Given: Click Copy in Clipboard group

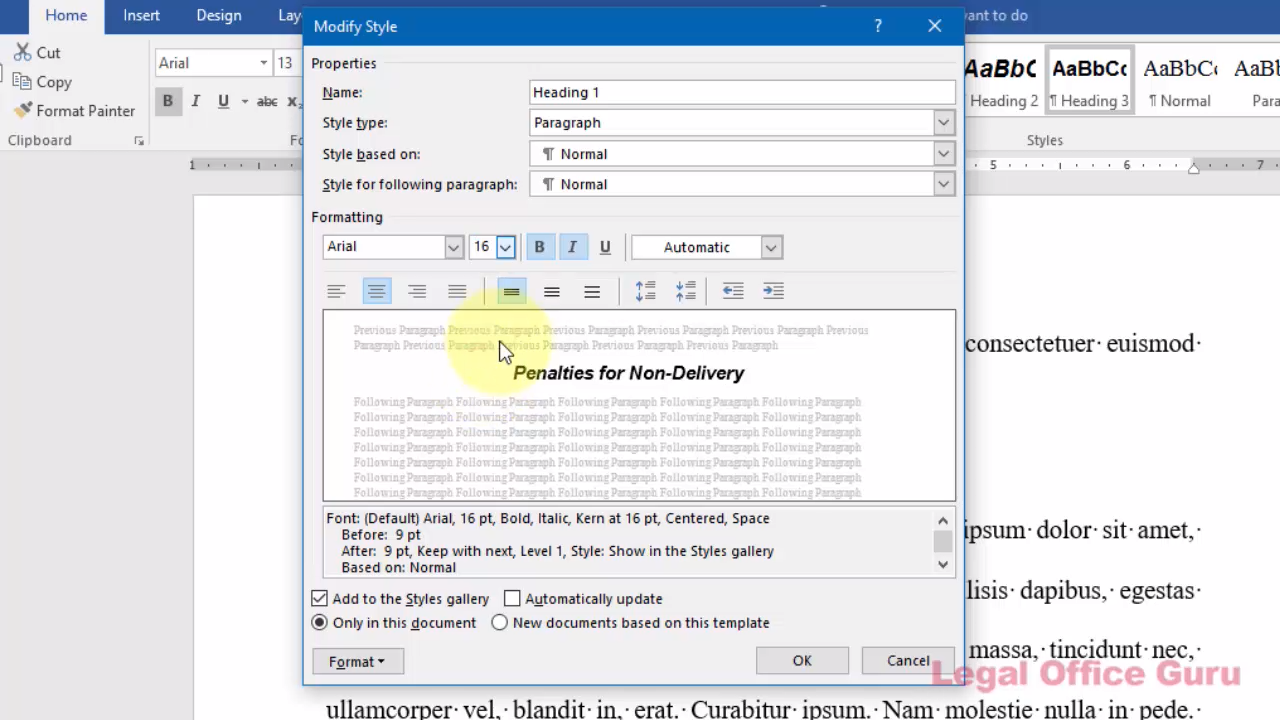Looking at the screenshot, I should pyautogui.click(x=42, y=82).
